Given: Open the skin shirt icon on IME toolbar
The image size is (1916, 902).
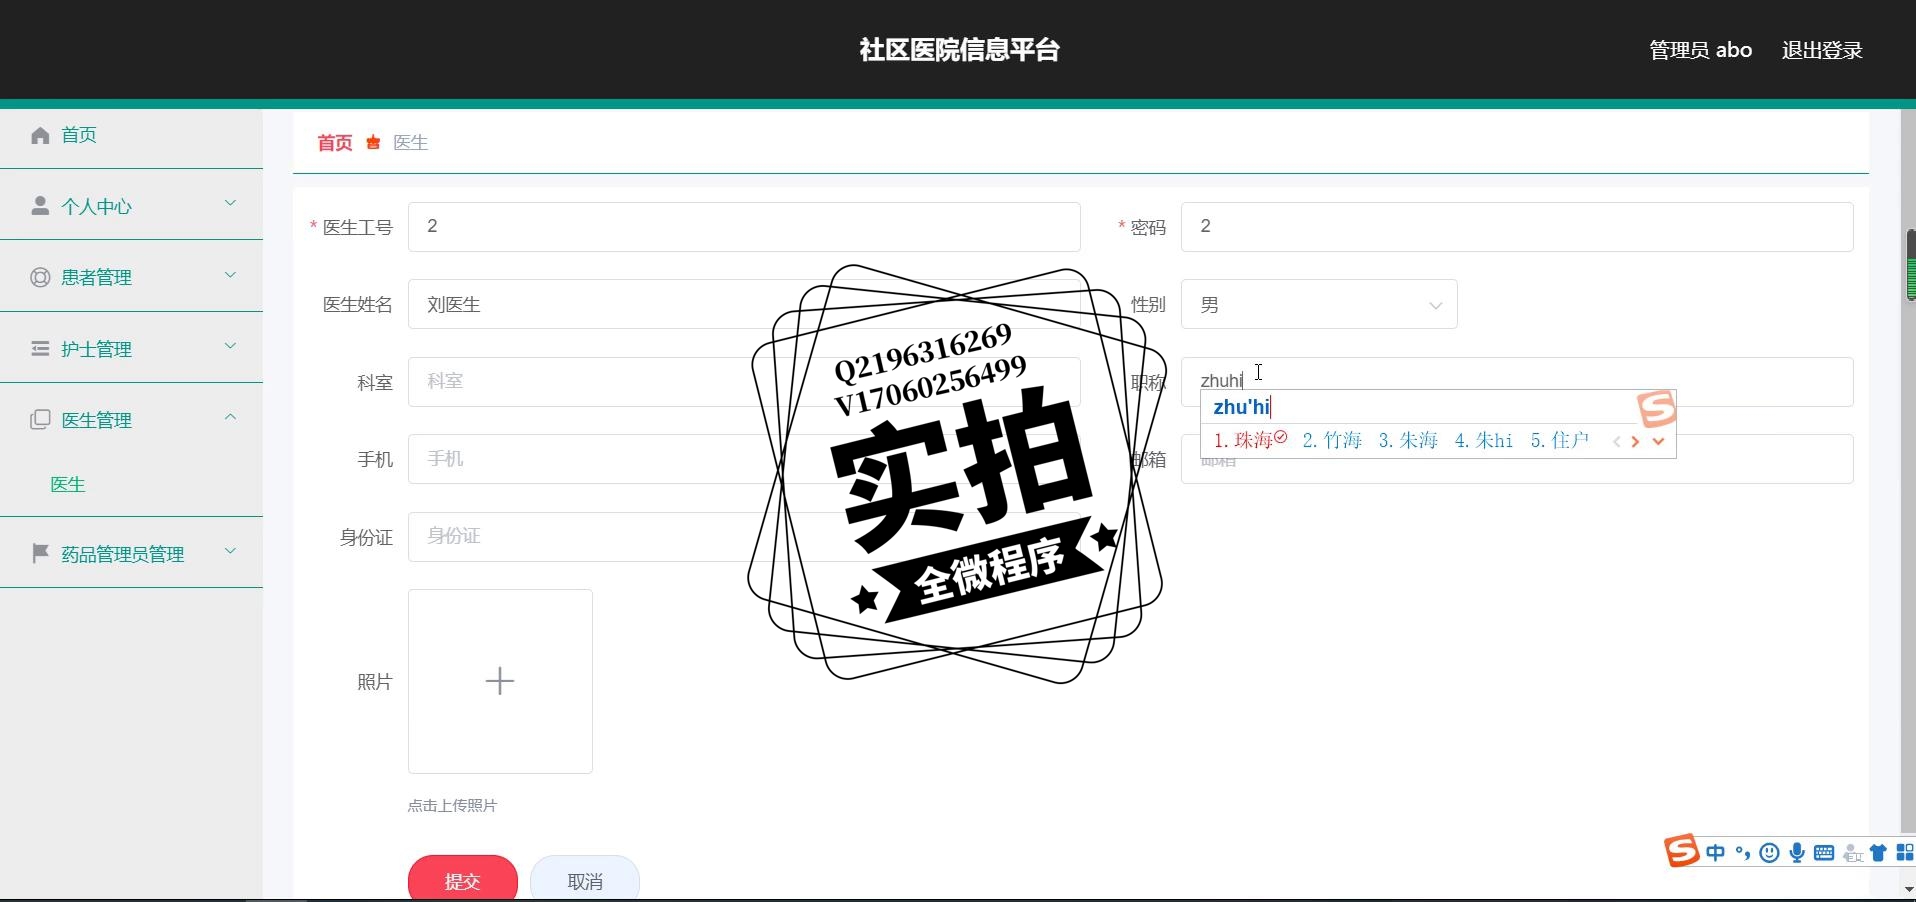Looking at the screenshot, I should (x=1878, y=853).
